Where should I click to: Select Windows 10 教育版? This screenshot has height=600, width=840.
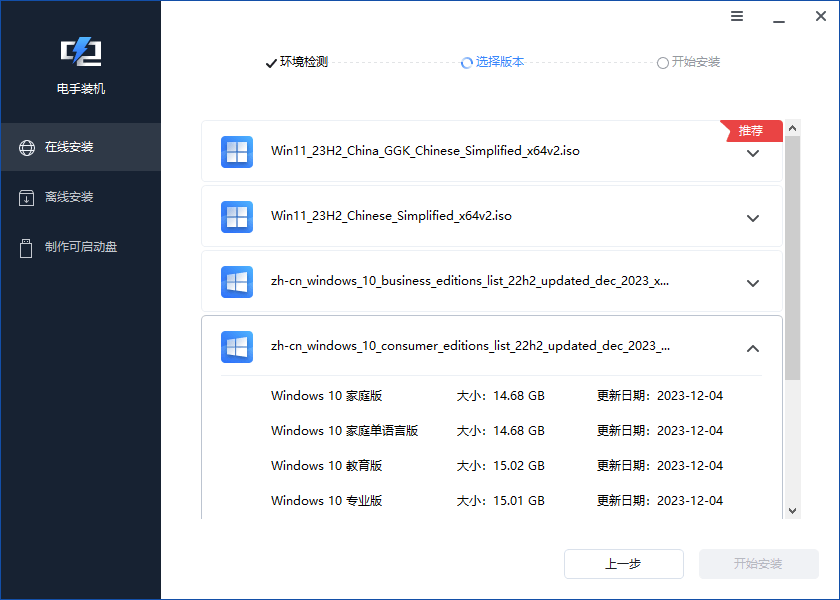point(326,465)
